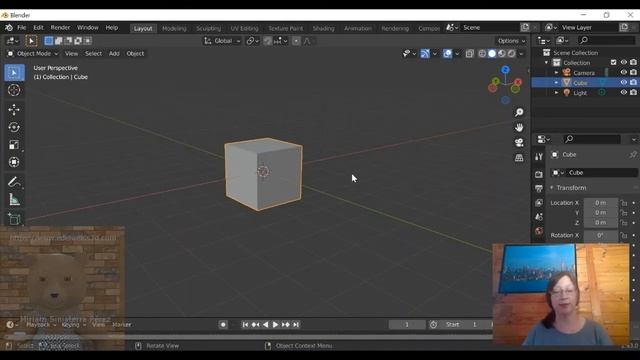The height and width of the screenshot is (360, 640).
Task: Toggle the camera view icon
Action: coord(519,142)
